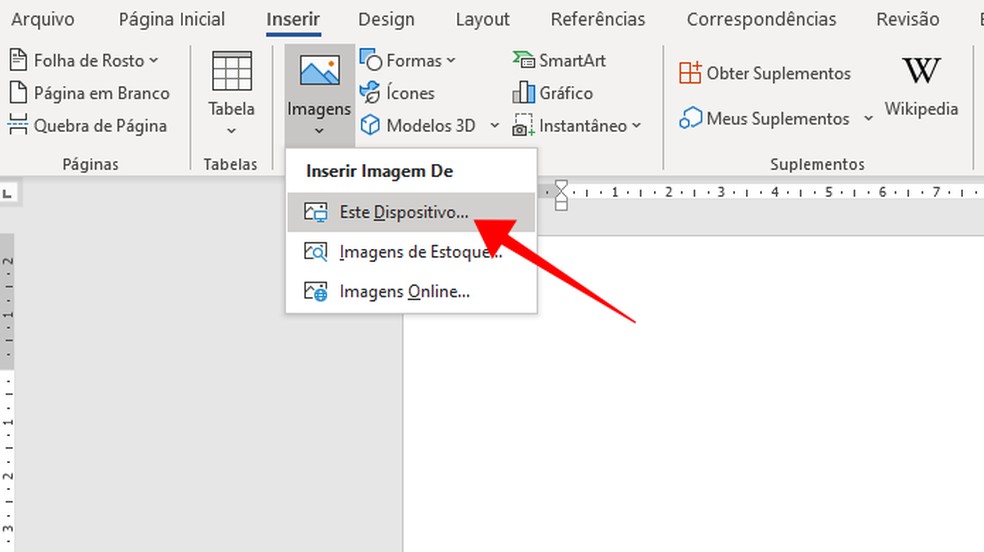Pick Imagens Online menu entry

[404, 291]
